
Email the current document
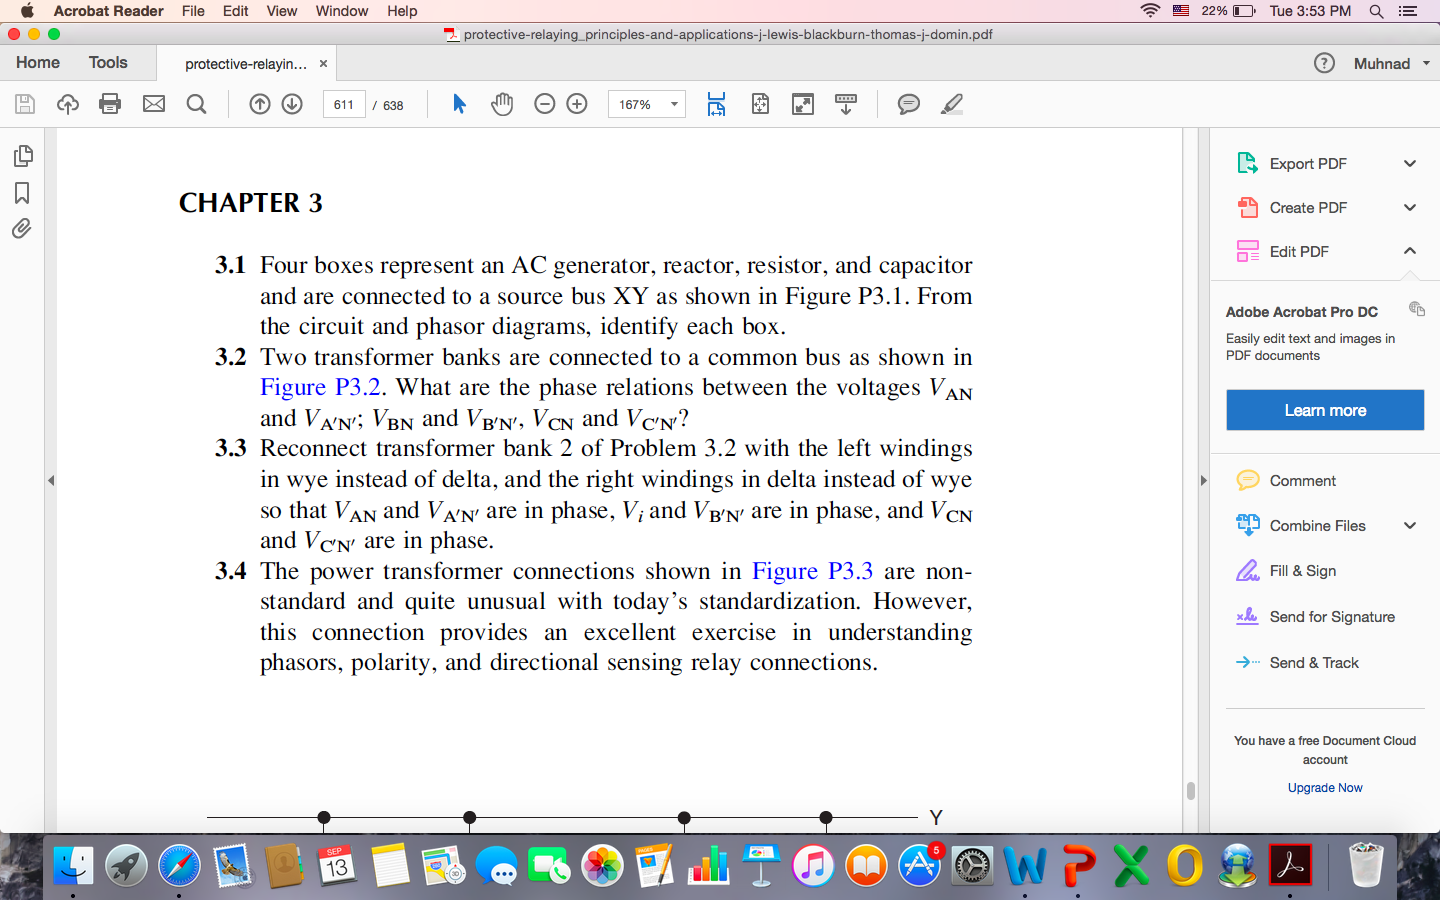click(152, 103)
